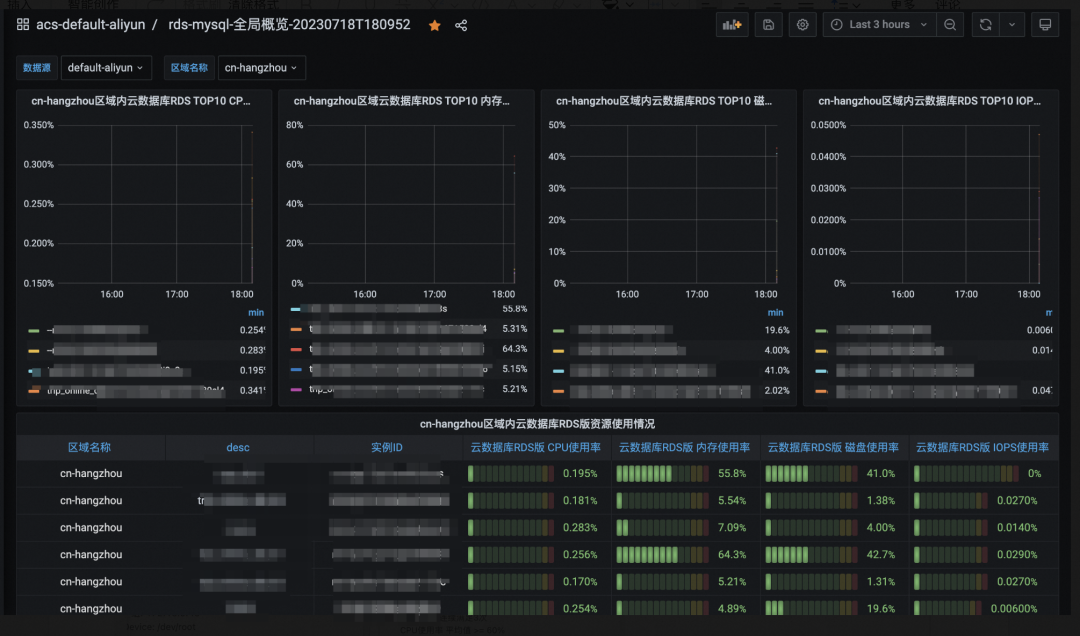Open dashboard settings gear icon
The image size is (1080, 636).
point(802,25)
